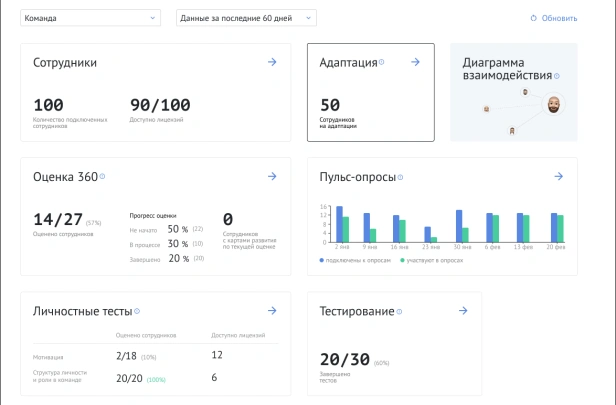Toggle the участвуют в опросах legend series
Screen dimensions: 616x405
pos(431,260)
